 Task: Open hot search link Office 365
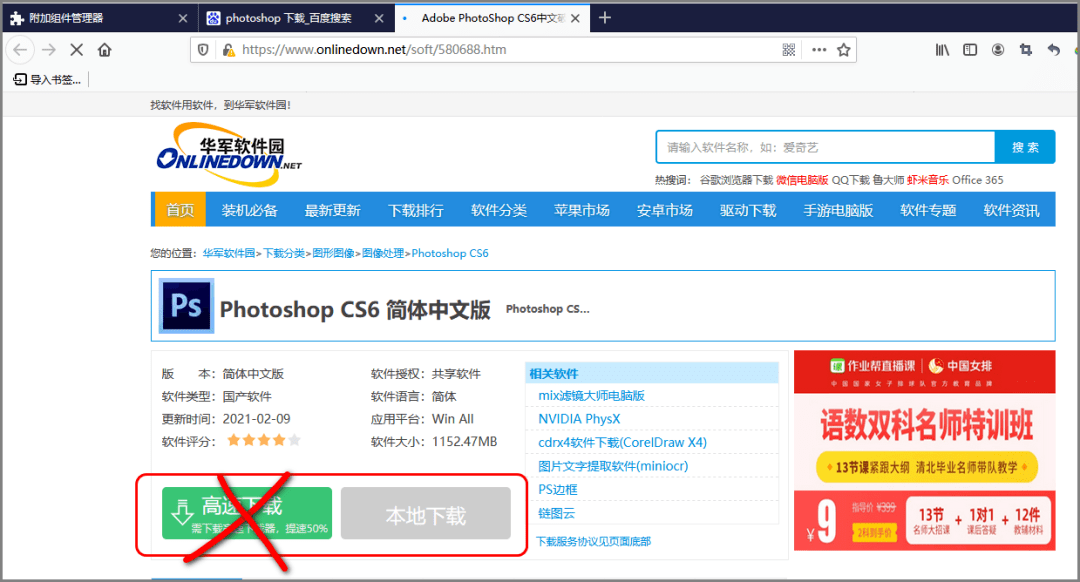pyautogui.click(x=977, y=180)
